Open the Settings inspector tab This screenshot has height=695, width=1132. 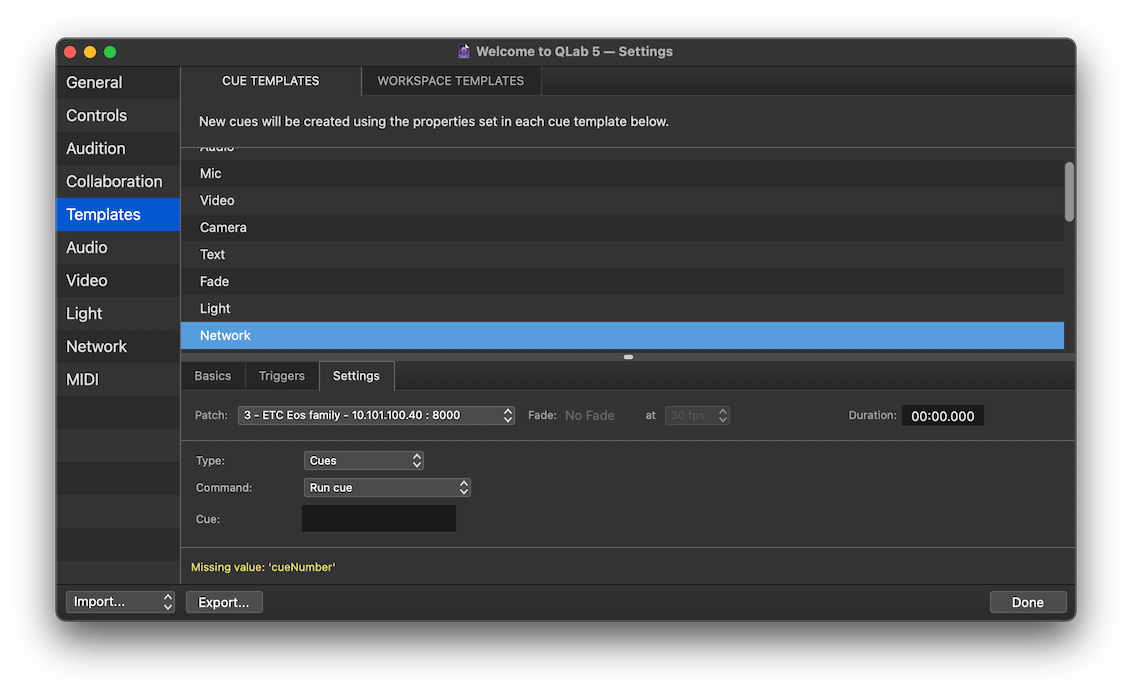[356, 376]
